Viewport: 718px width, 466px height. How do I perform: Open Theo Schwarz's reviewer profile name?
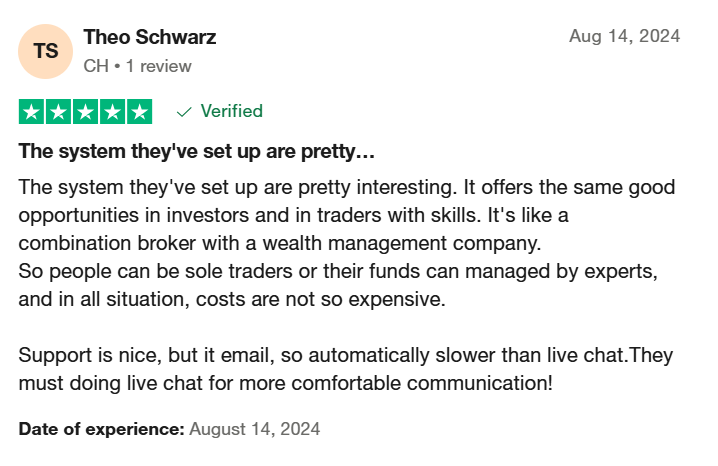click(150, 37)
